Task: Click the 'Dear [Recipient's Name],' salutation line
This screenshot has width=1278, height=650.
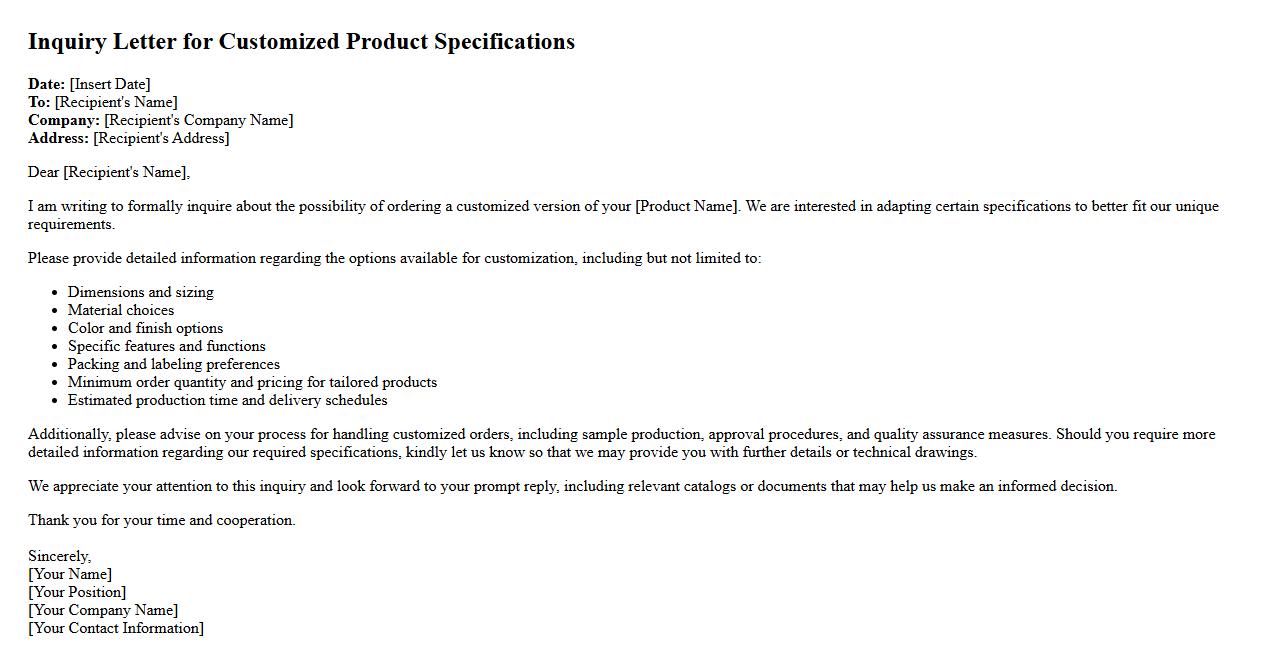Action: [109, 172]
